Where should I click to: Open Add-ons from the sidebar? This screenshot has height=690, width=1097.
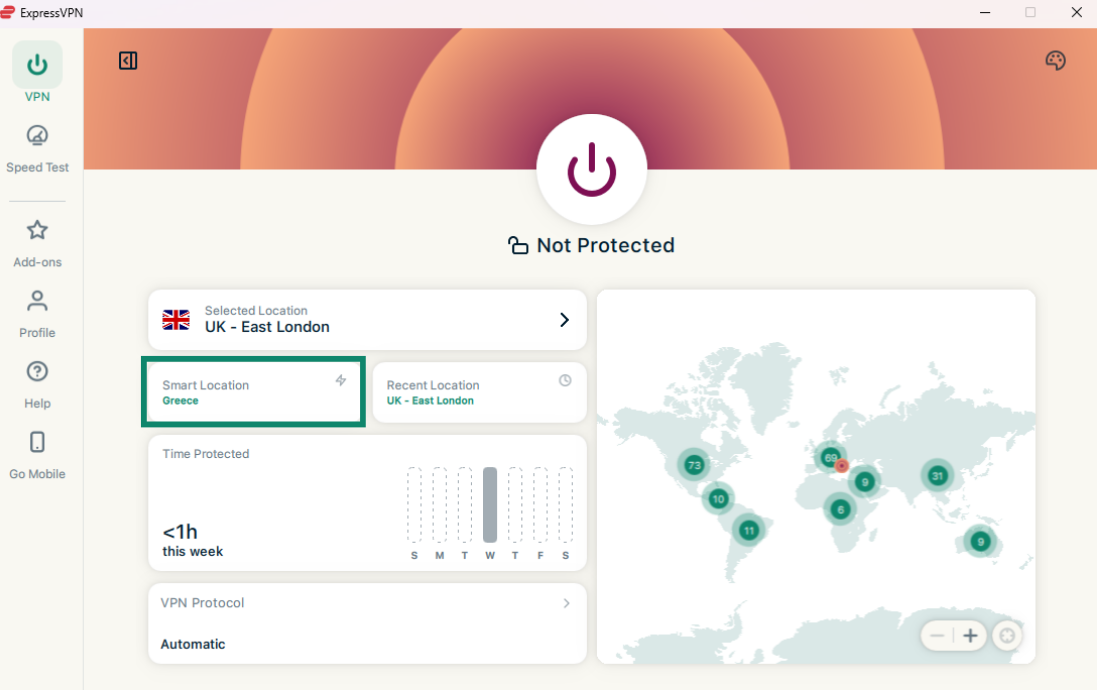click(x=37, y=243)
